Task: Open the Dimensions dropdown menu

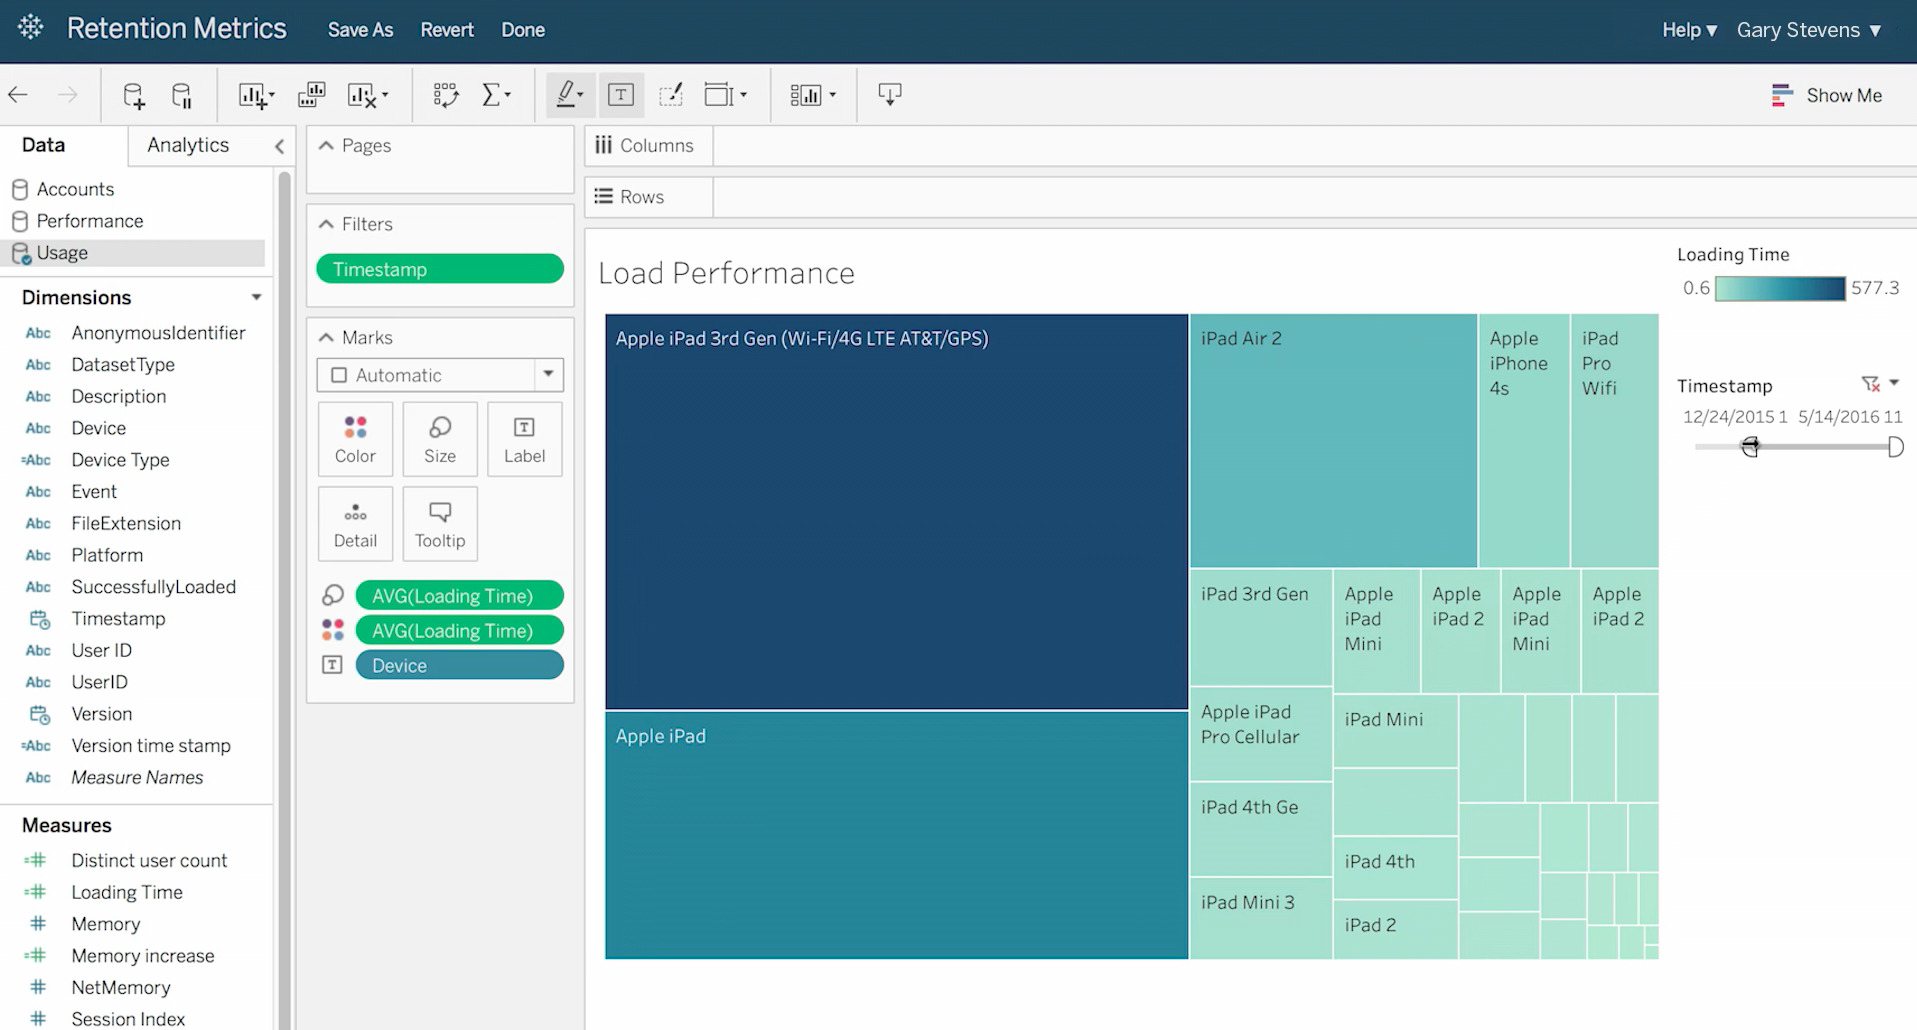Action: (257, 297)
